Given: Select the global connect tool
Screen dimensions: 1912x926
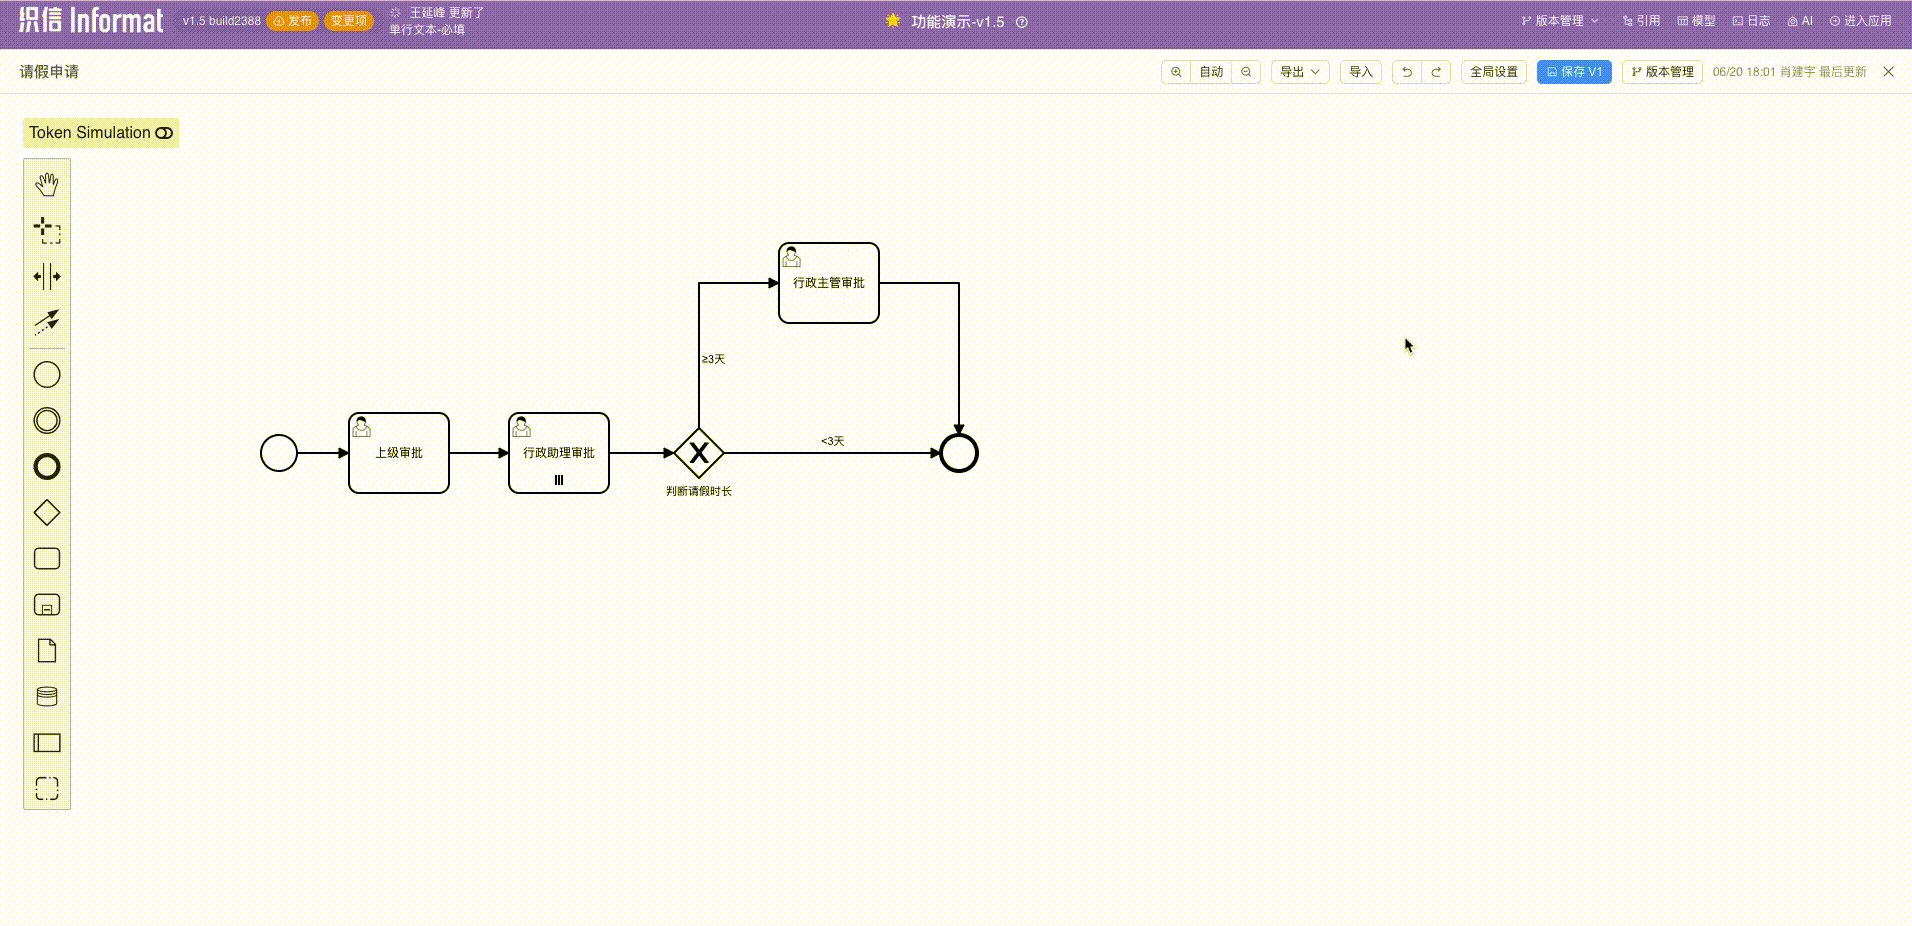Looking at the screenshot, I should pyautogui.click(x=46, y=321).
